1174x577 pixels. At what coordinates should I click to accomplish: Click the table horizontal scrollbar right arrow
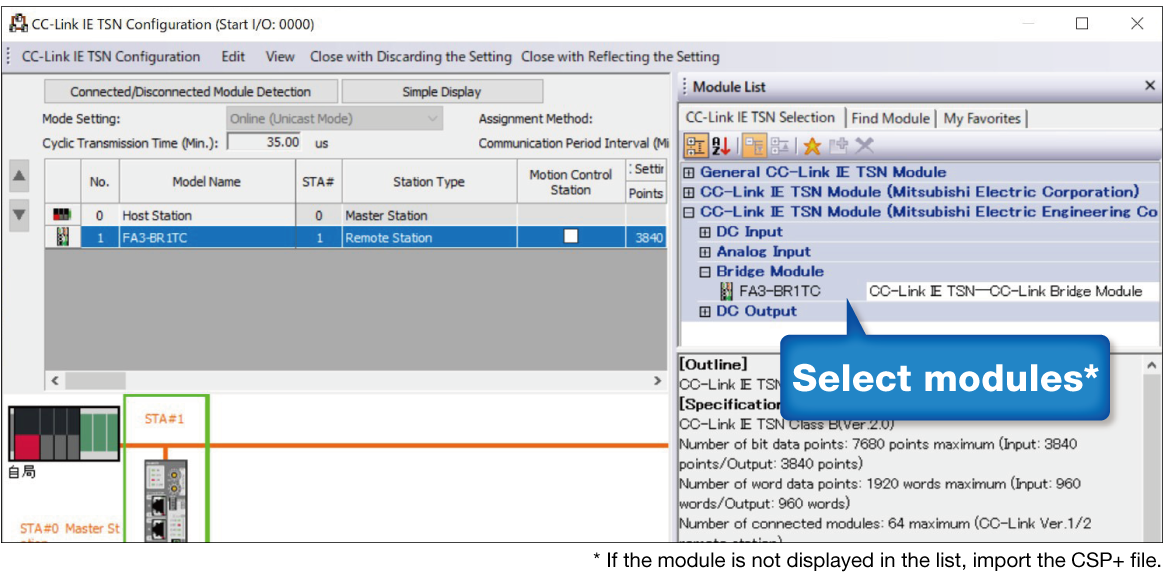tap(657, 380)
